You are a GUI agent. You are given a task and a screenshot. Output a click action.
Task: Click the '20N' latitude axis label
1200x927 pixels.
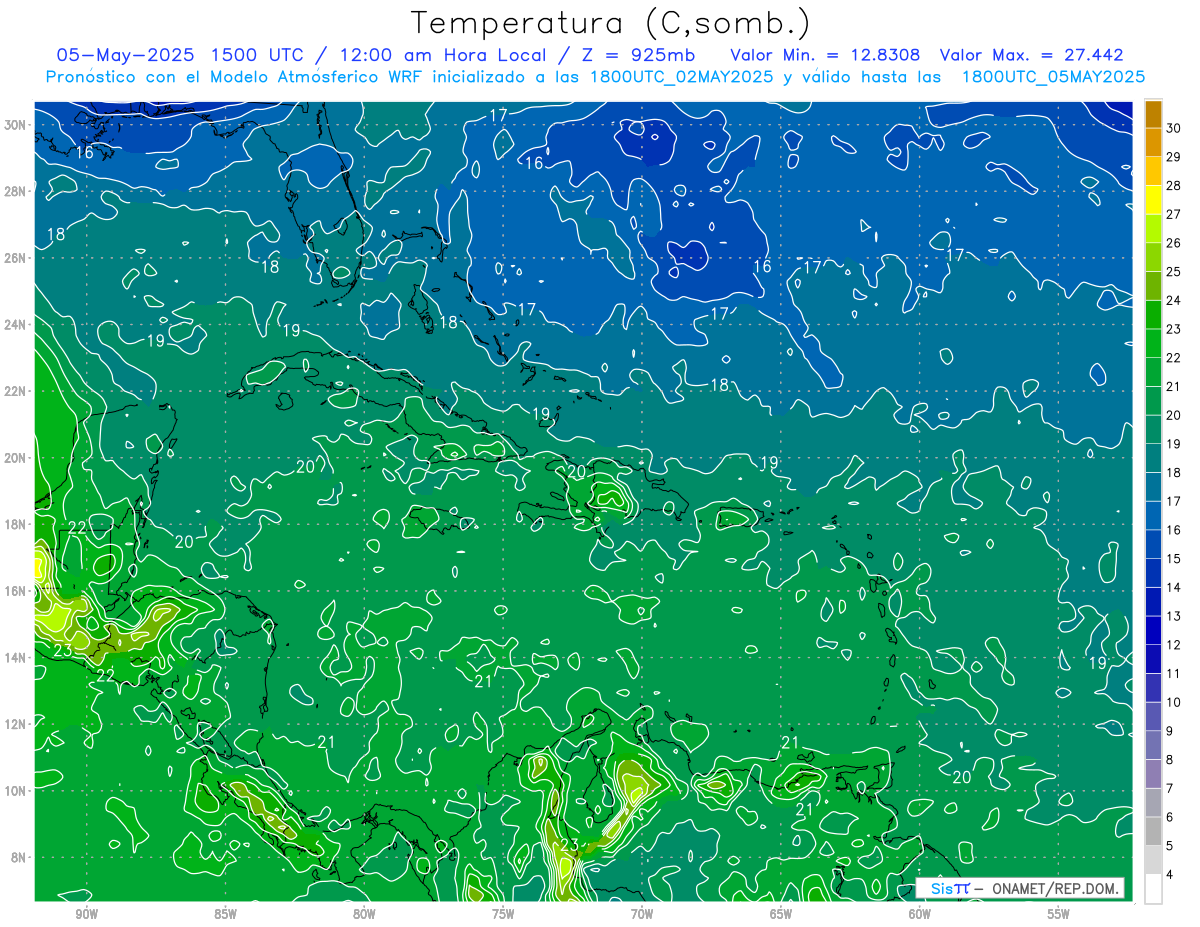[x=17, y=458]
